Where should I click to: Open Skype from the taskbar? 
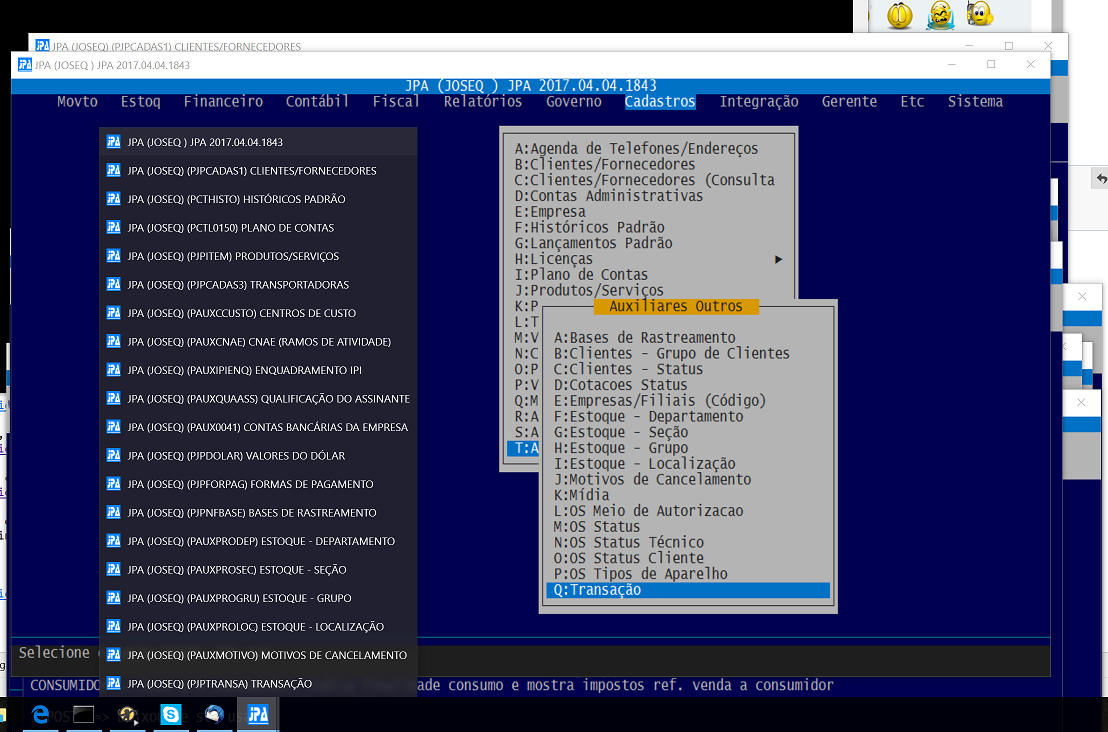[171, 715]
